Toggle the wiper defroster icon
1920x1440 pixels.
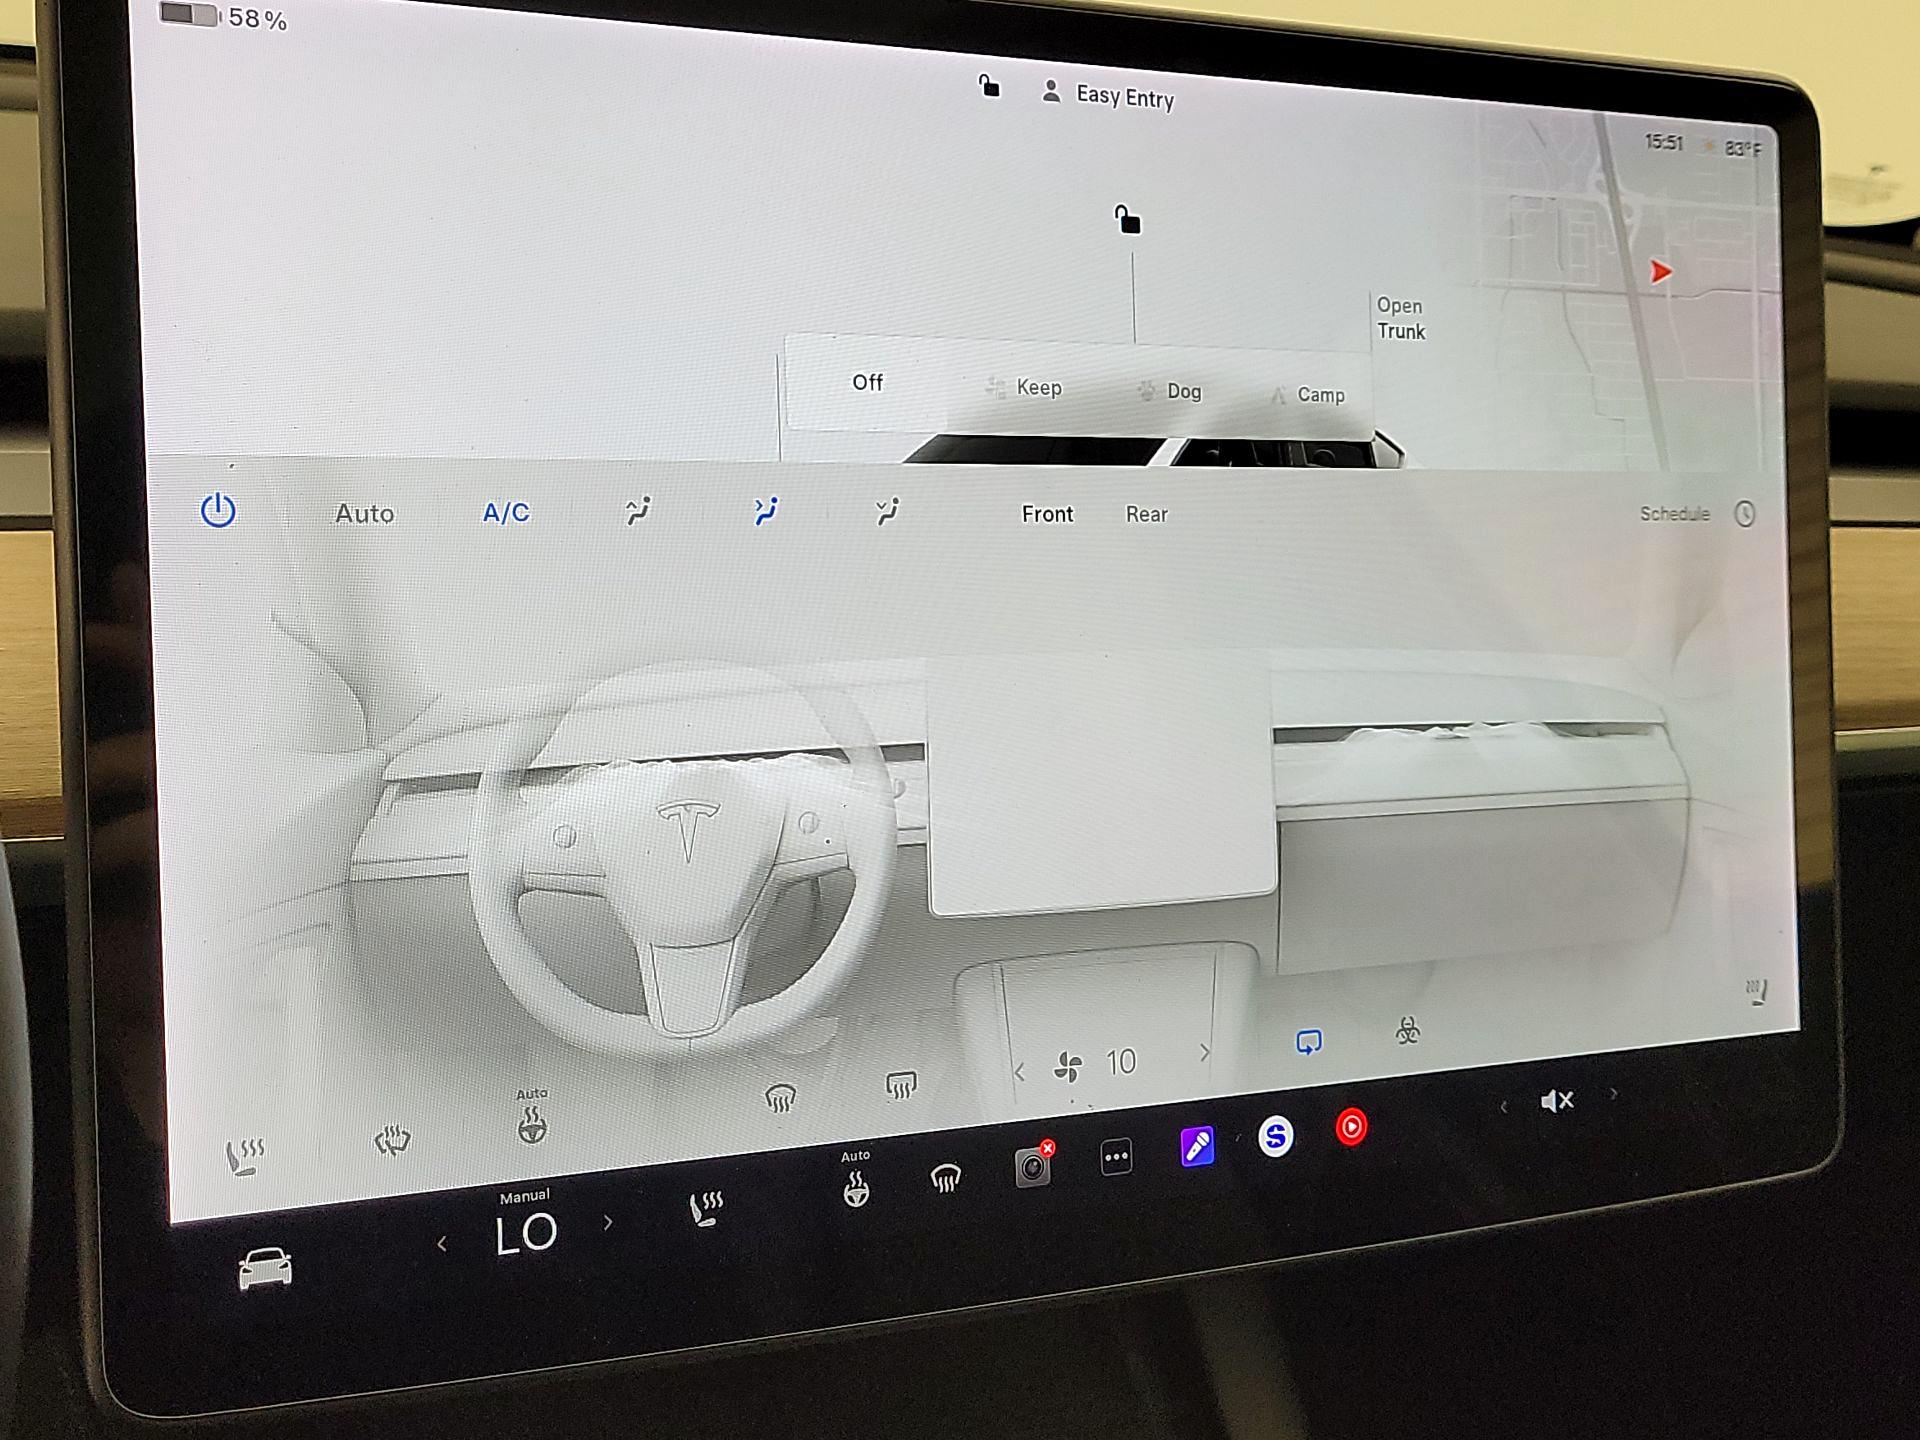[392, 1140]
